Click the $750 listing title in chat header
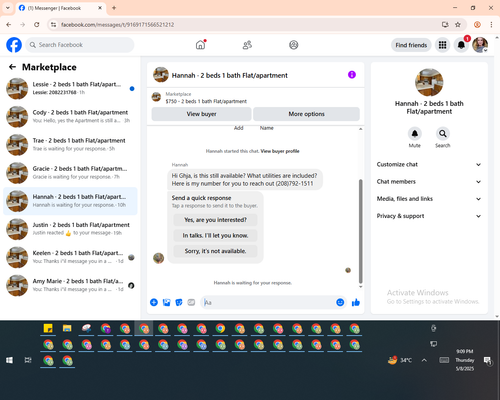500x400 pixels. [206, 101]
